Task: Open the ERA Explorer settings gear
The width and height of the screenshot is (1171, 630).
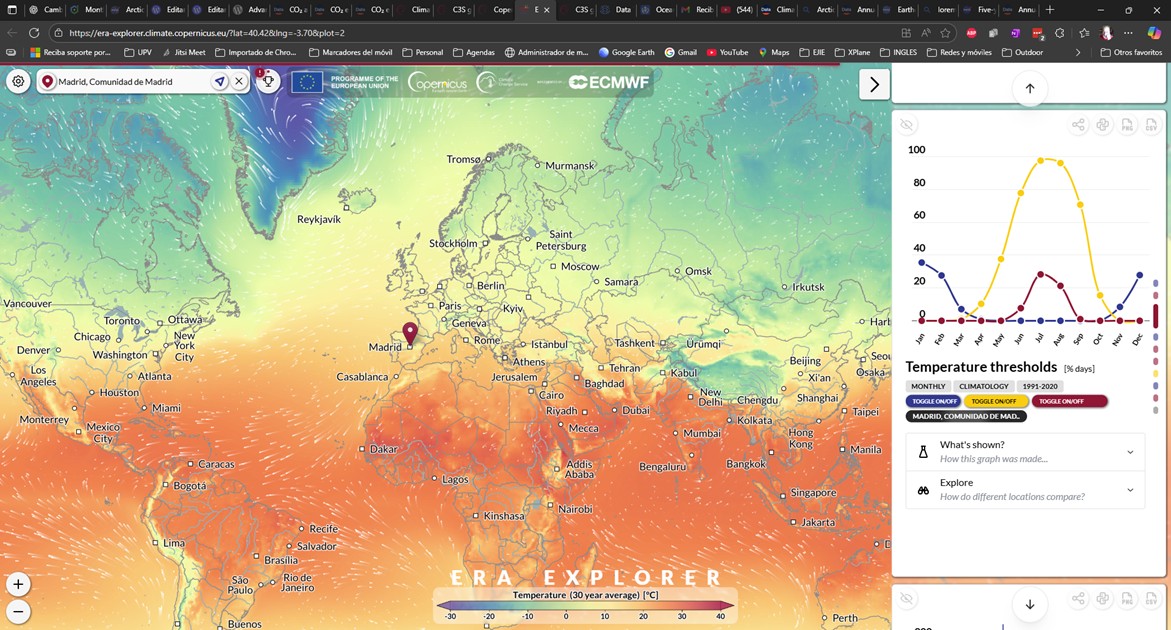Action: [18, 83]
